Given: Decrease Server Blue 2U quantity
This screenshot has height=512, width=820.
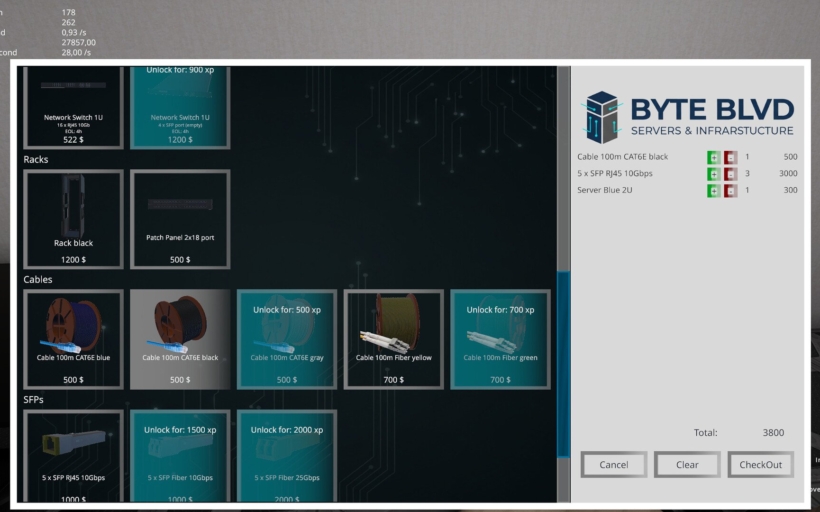Looking at the screenshot, I should pos(730,190).
